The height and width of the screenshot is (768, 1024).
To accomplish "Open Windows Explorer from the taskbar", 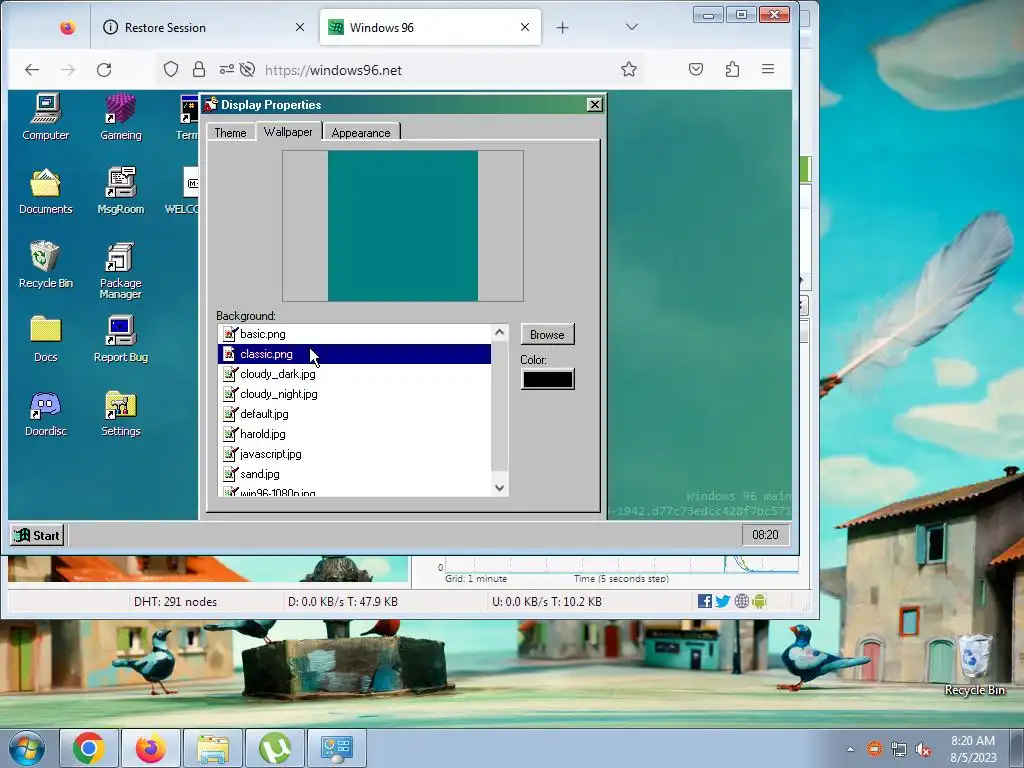I will (213, 748).
